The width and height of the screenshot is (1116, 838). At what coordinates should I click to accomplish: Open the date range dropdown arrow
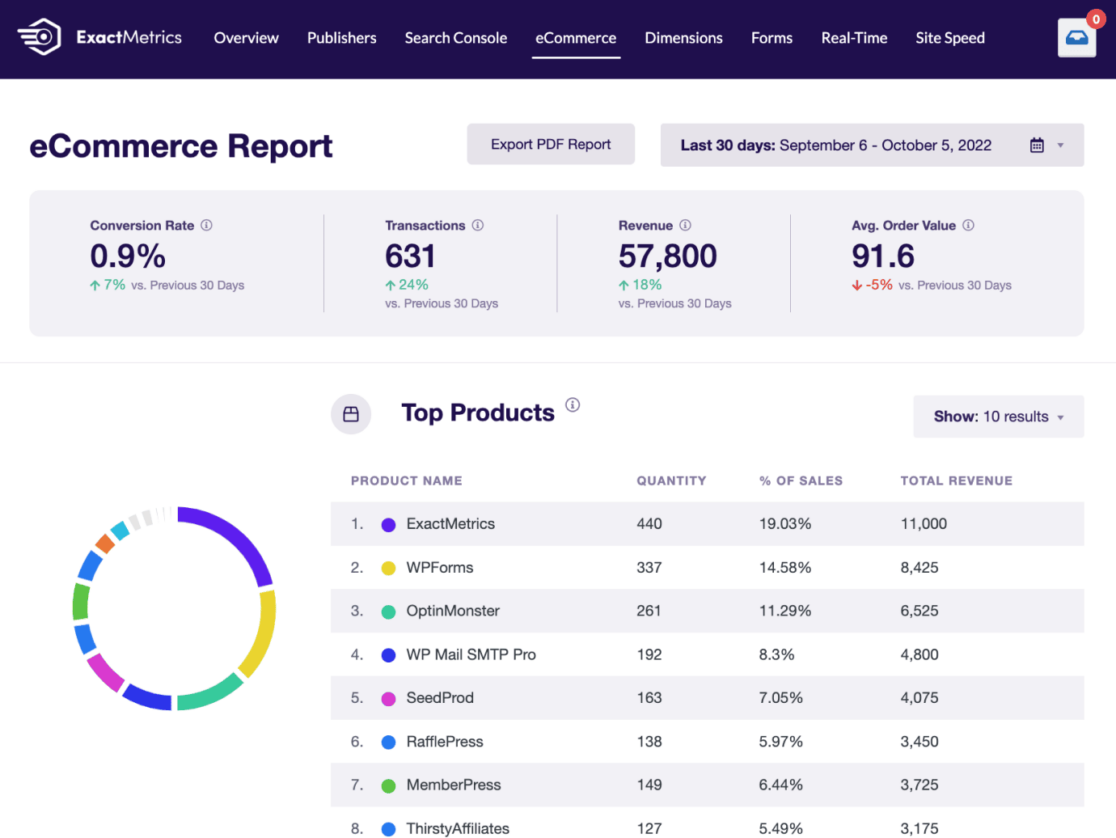click(1060, 145)
